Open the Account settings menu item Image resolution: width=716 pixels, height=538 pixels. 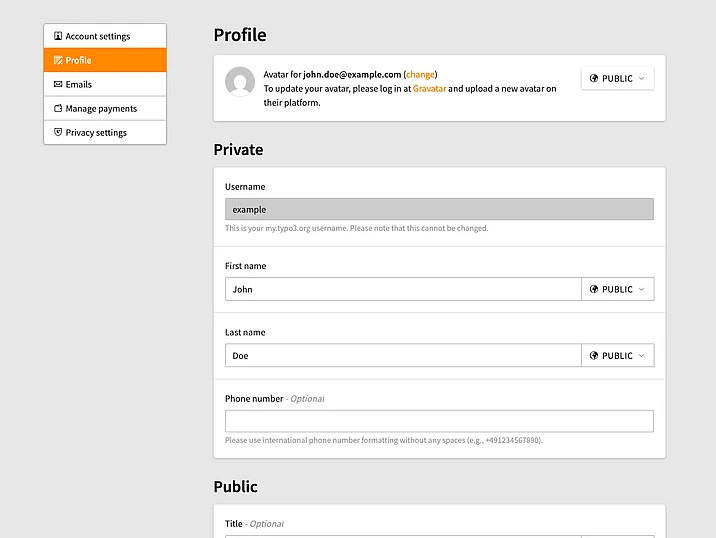(105, 36)
